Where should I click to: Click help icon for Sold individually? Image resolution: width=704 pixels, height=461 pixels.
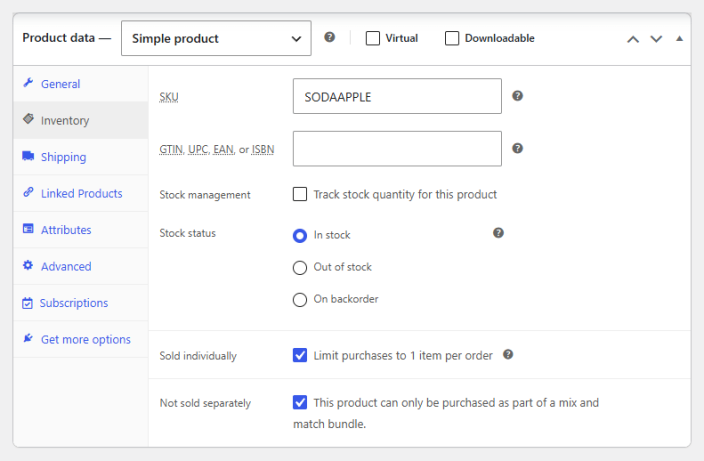508,355
